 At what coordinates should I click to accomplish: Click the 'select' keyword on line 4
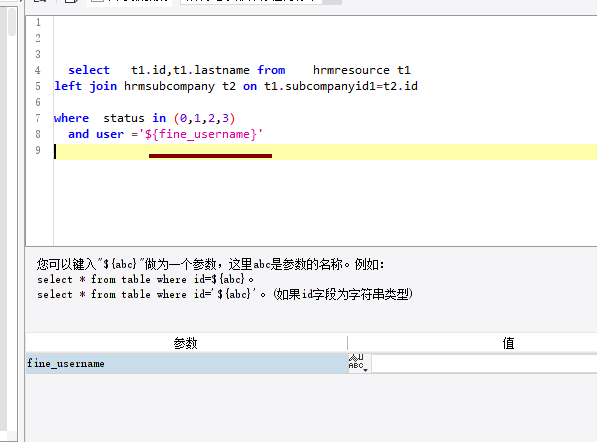coord(89,70)
